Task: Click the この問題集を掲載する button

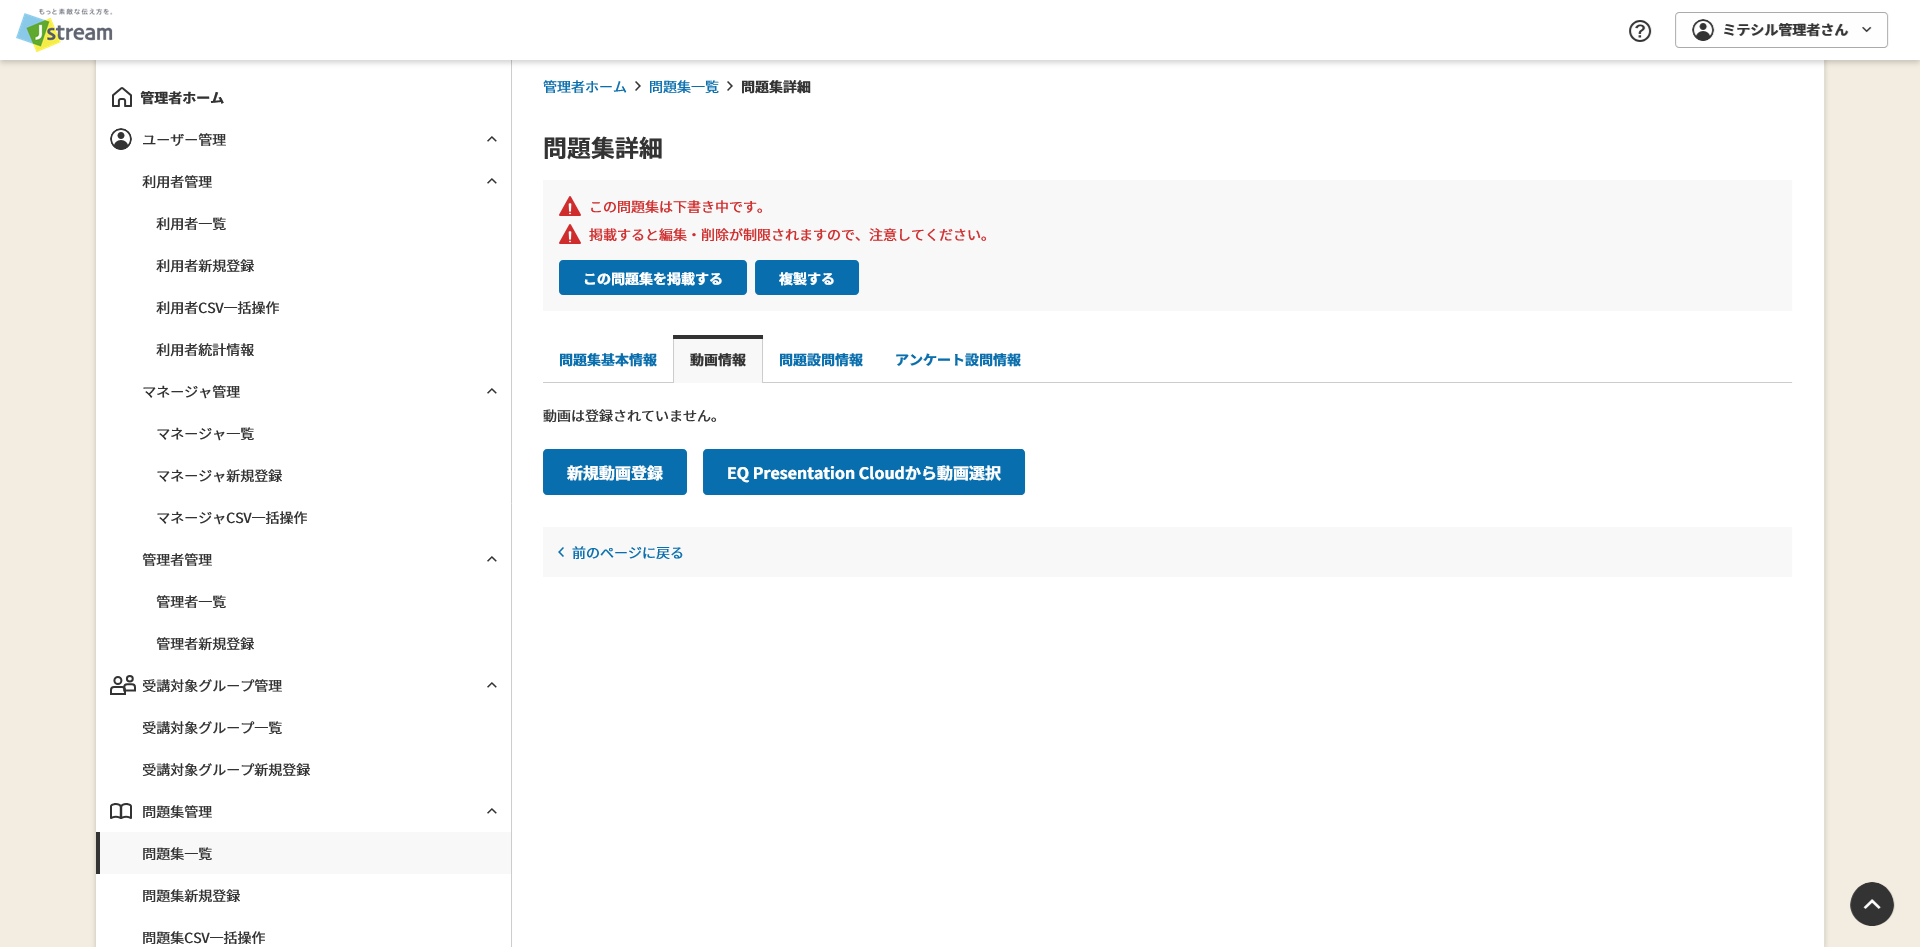Action: (x=653, y=278)
